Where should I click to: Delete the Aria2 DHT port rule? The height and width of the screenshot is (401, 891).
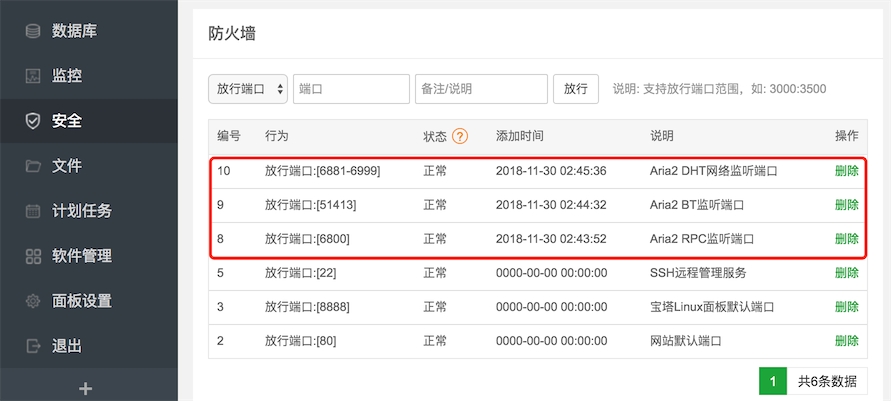[x=847, y=171]
